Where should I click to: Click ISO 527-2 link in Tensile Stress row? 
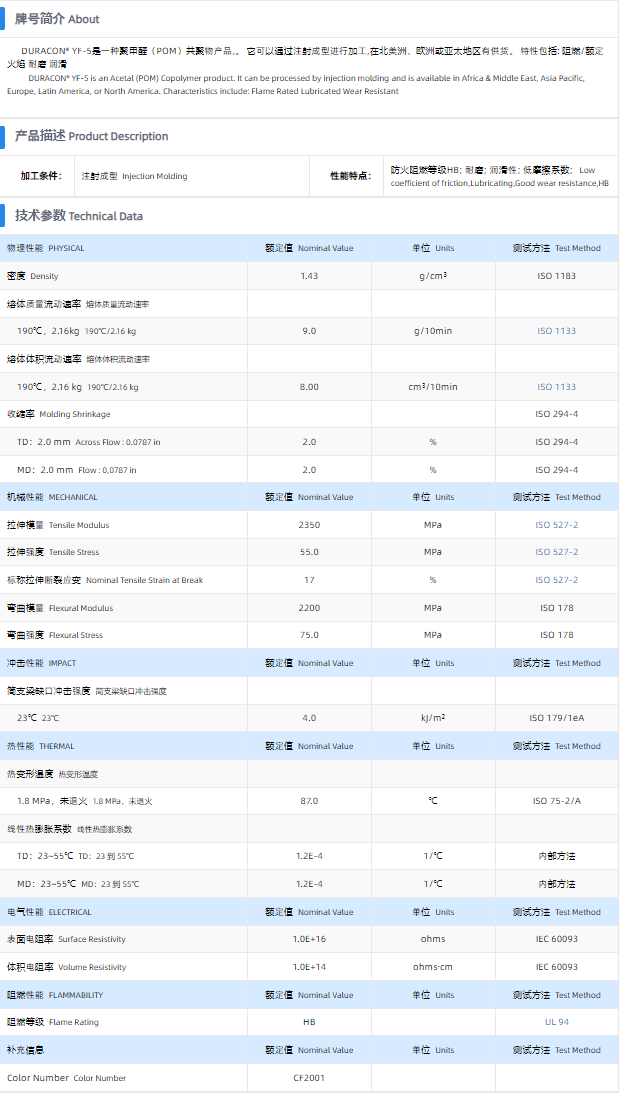[x=556, y=552]
